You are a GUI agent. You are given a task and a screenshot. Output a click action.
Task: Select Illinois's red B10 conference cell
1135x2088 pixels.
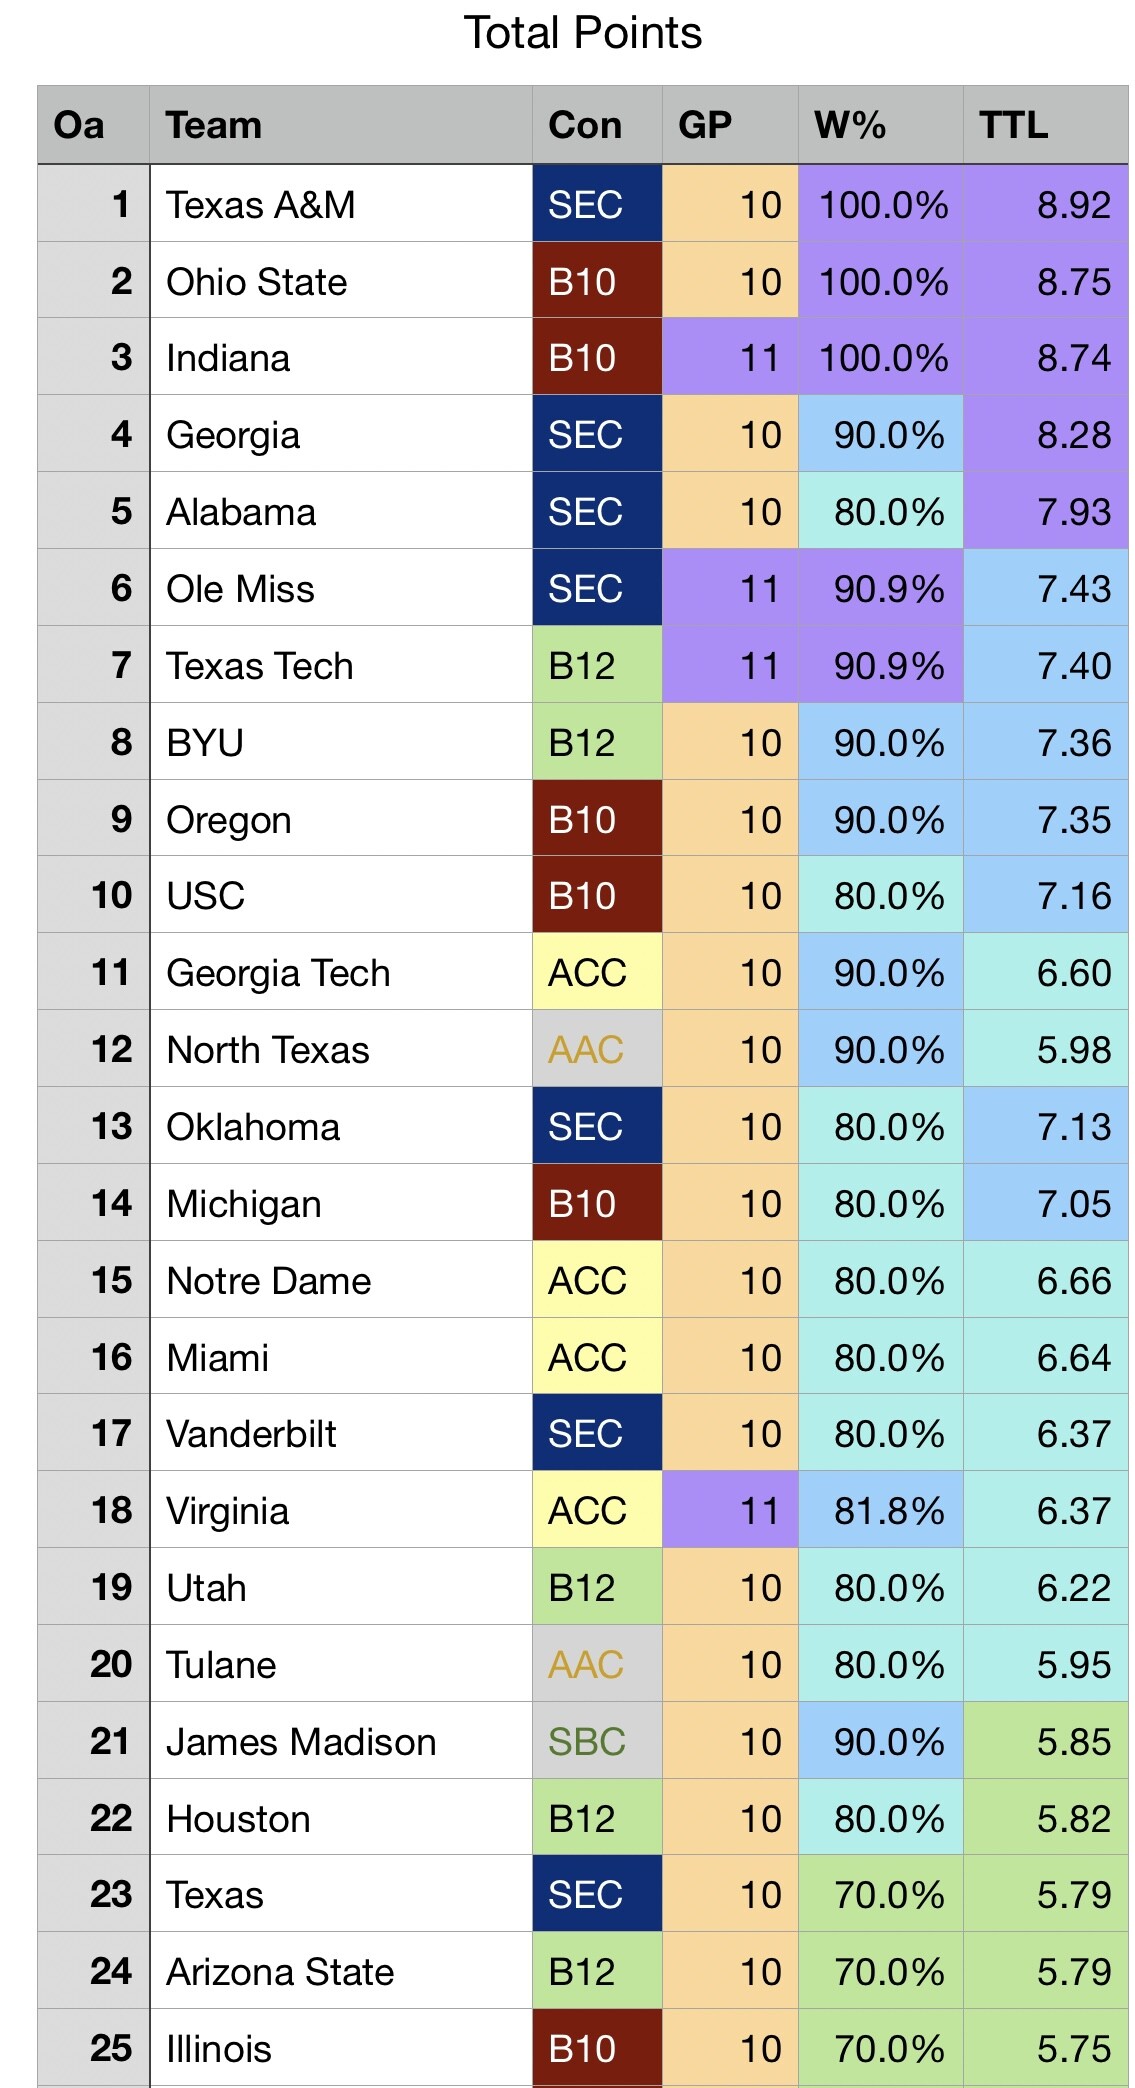[x=597, y=2048]
